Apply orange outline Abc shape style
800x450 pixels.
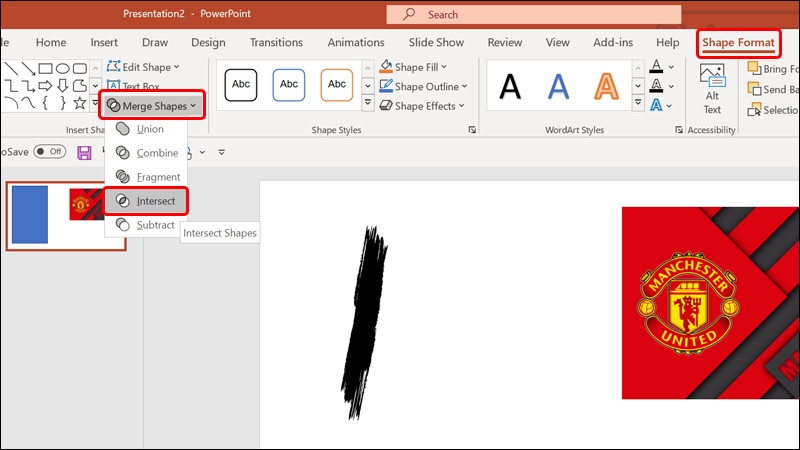pyautogui.click(x=337, y=85)
